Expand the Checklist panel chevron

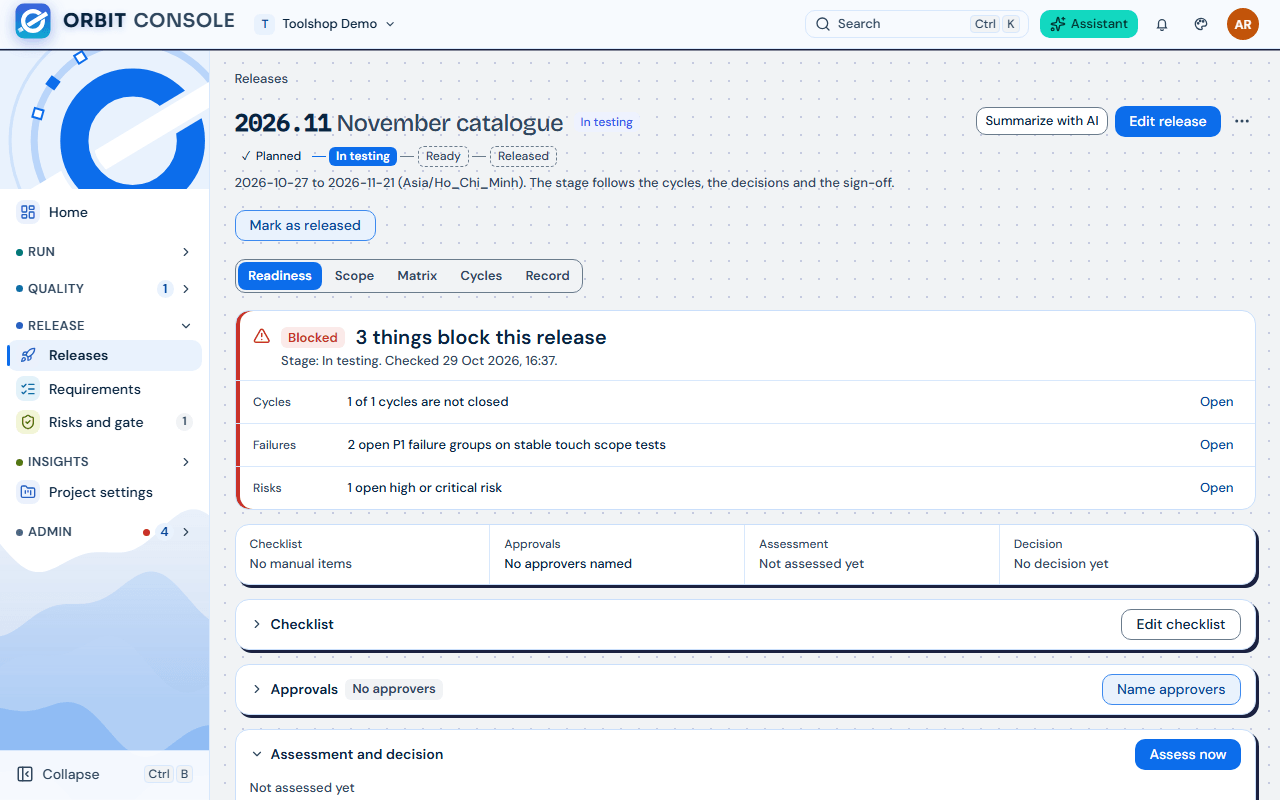point(257,624)
